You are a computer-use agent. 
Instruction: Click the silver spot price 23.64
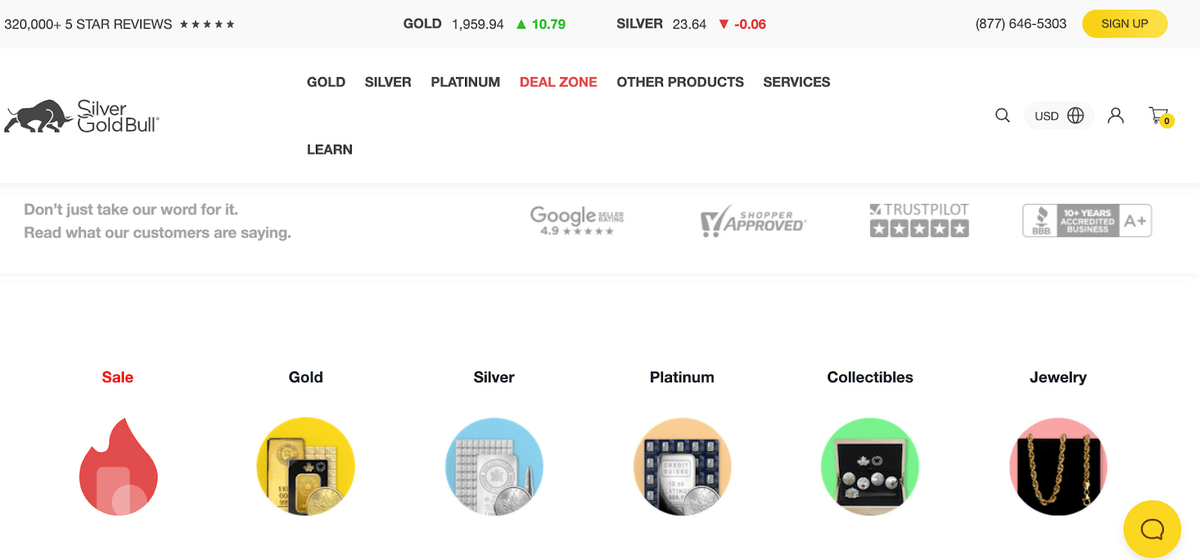690,24
